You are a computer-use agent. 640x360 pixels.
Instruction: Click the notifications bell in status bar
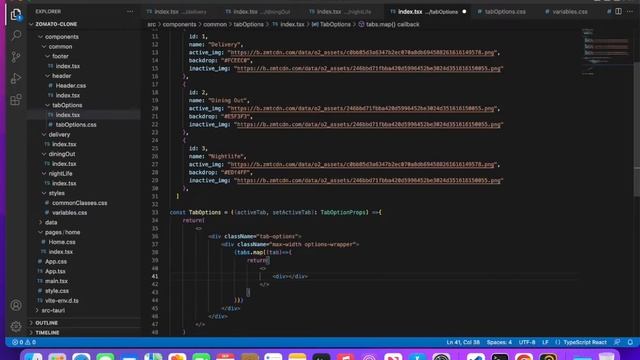[630, 342]
